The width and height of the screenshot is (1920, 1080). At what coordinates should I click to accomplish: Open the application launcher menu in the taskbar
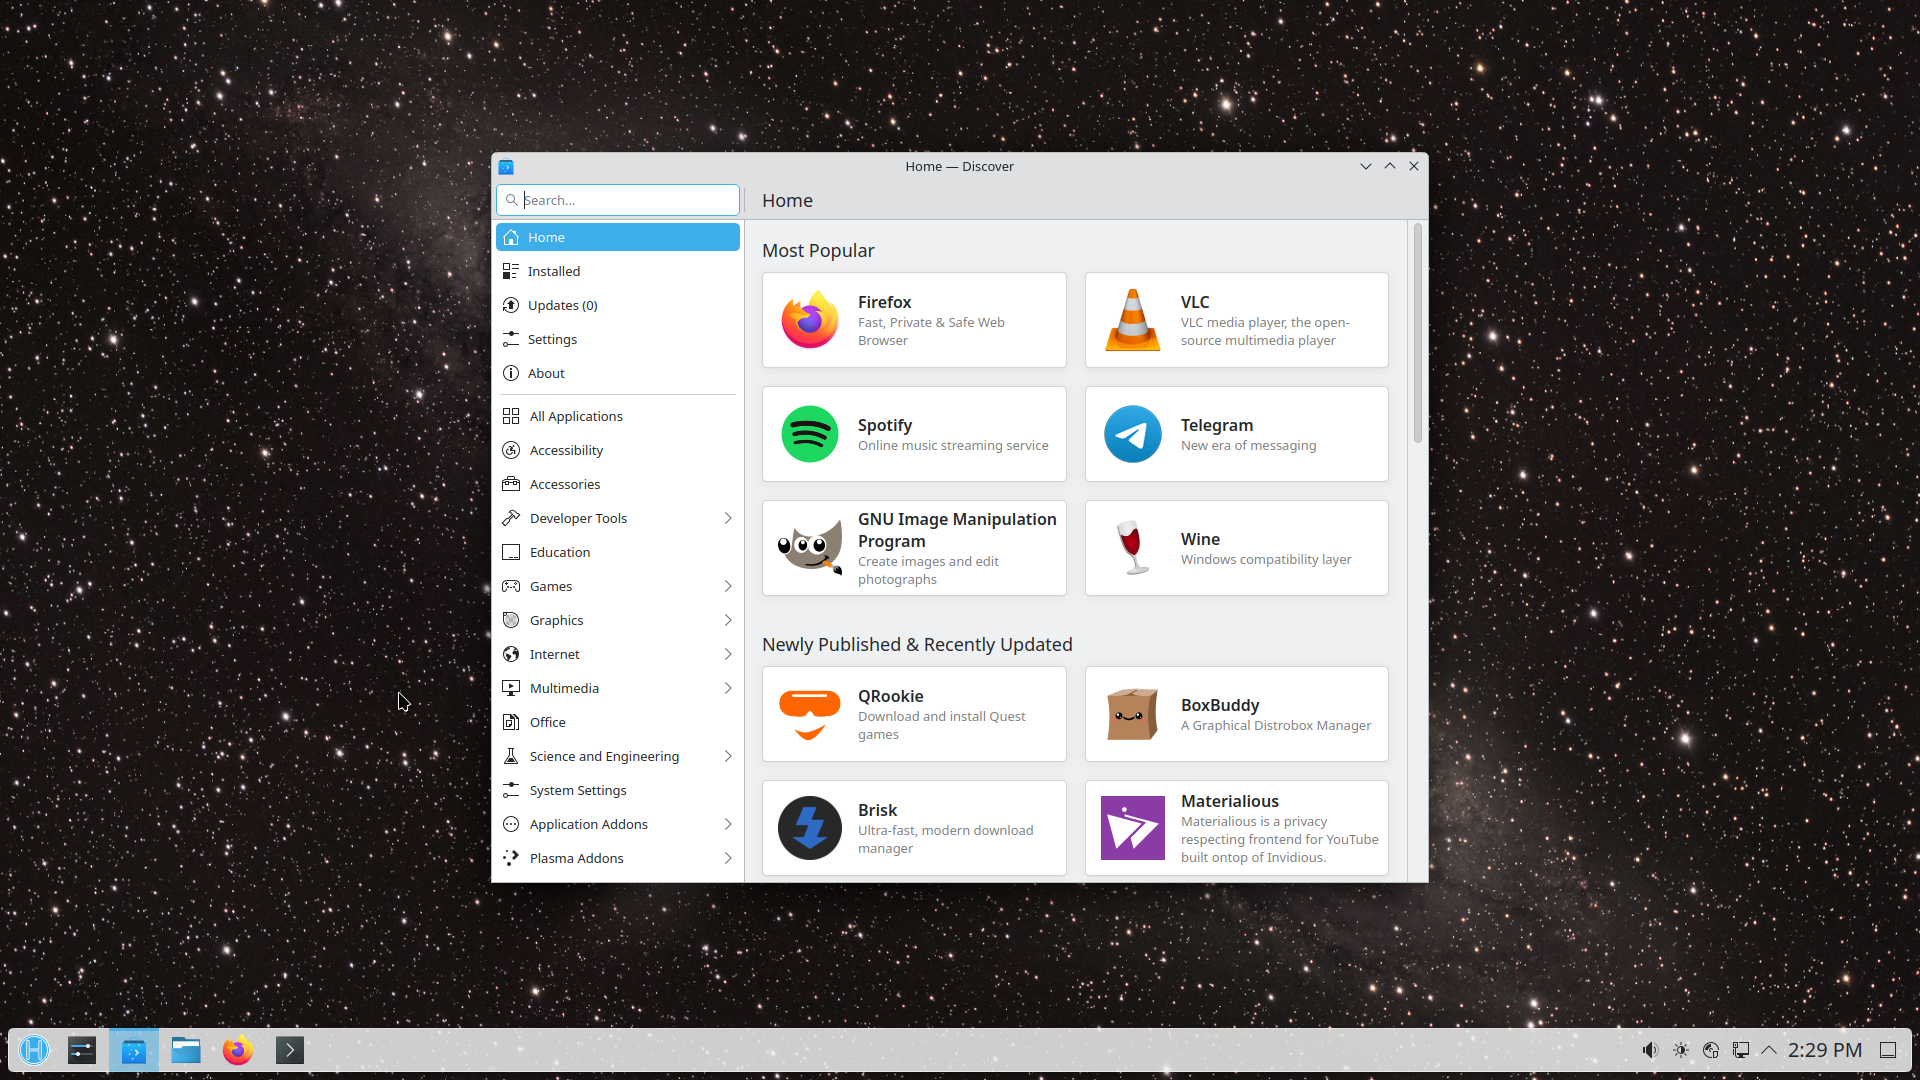tap(34, 1050)
